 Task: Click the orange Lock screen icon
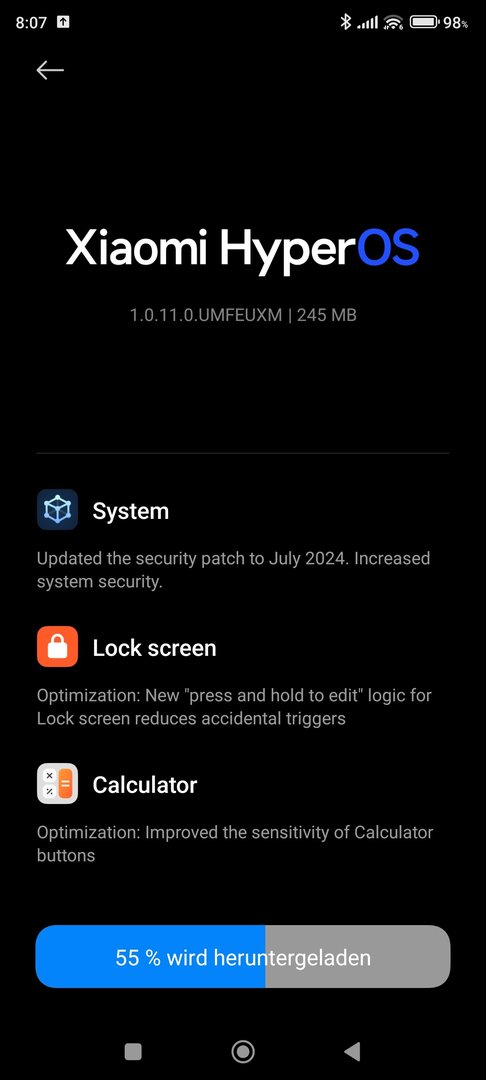tap(57, 647)
